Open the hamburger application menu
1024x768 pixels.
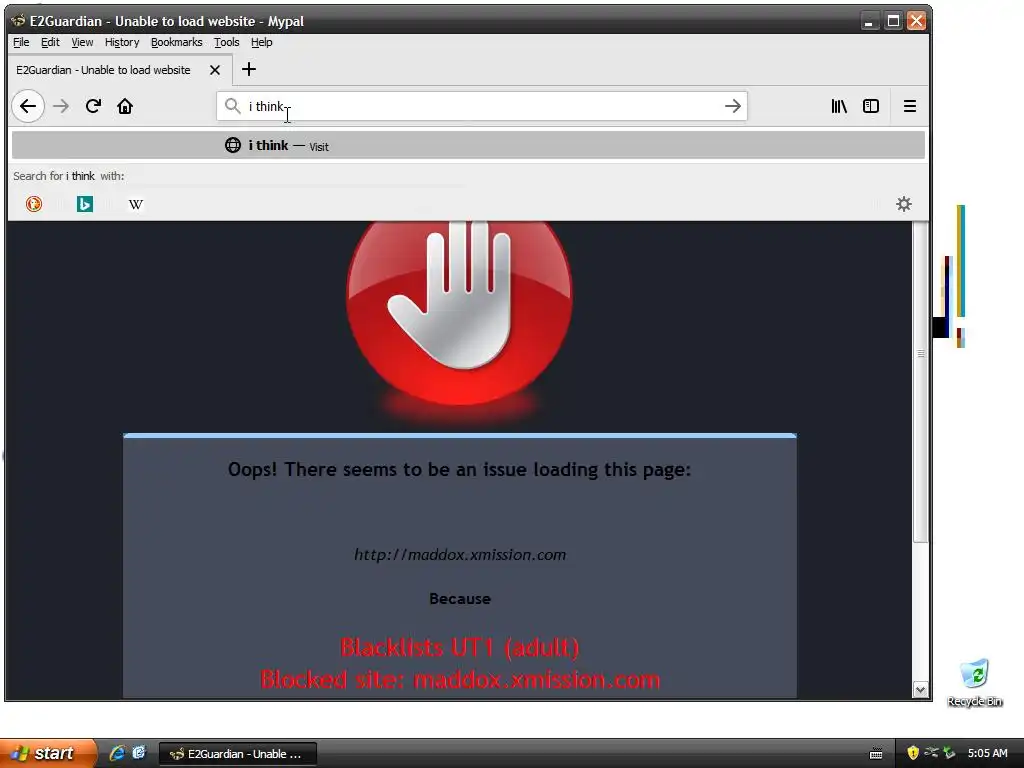(910, 106)
